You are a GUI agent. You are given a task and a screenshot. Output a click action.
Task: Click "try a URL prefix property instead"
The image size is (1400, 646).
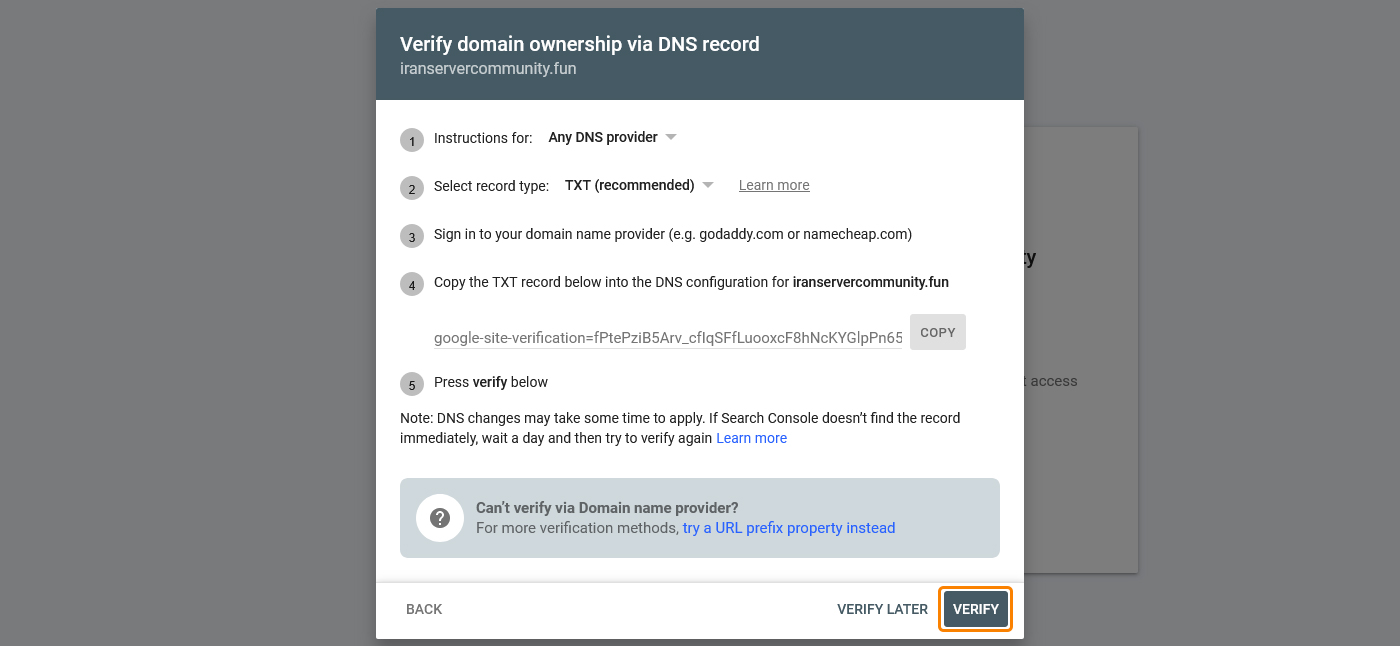[x=789, y=528]
